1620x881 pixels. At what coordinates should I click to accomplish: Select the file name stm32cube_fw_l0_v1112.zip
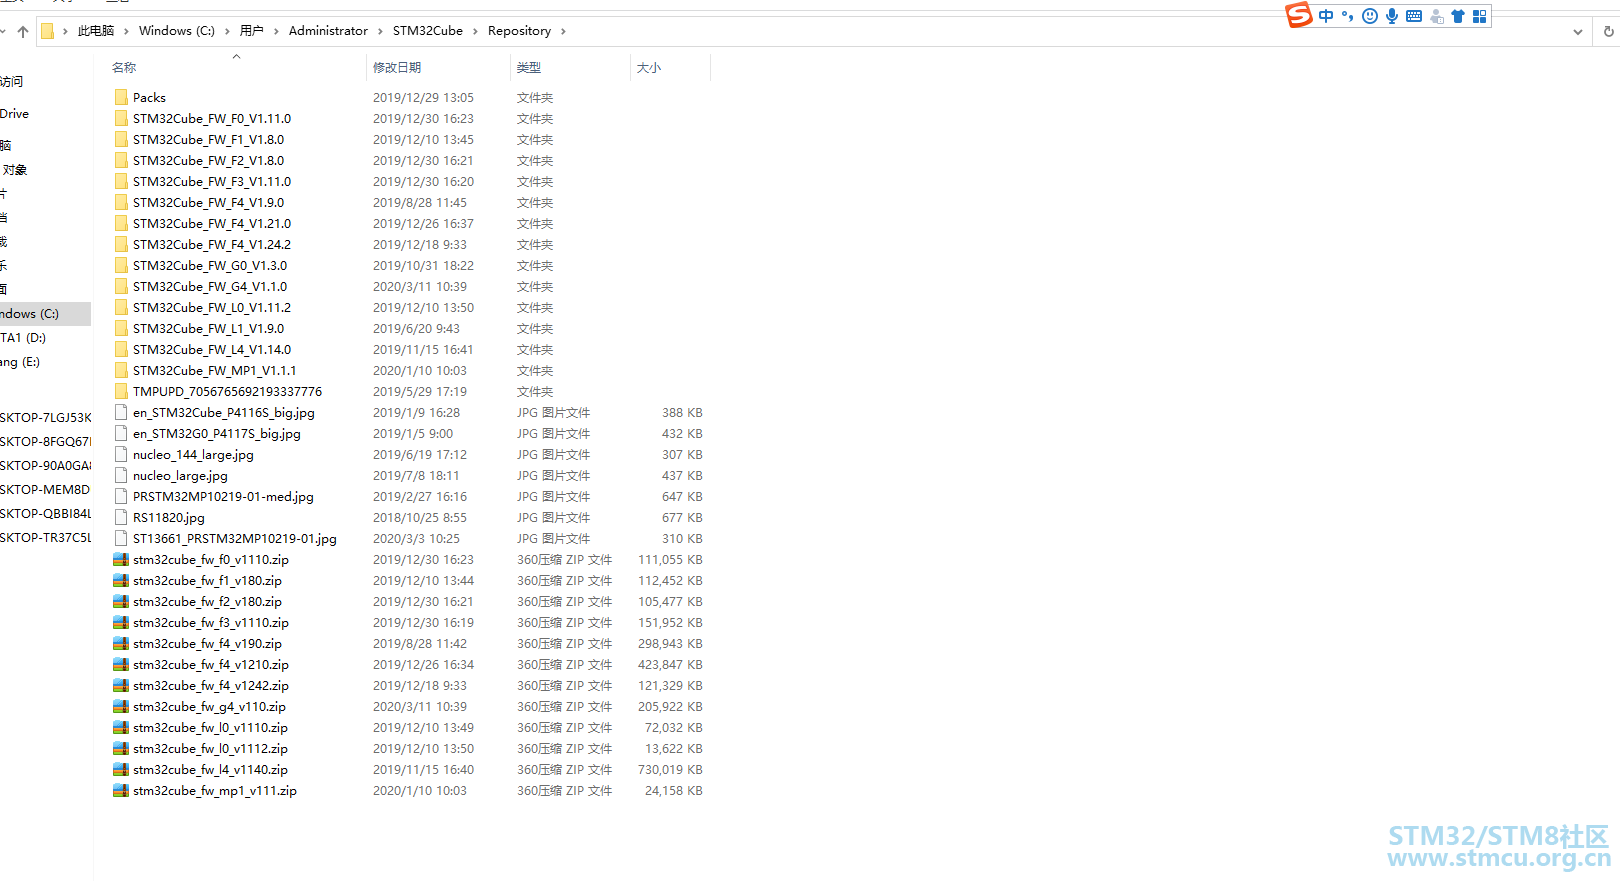click(x=210, y=748)
